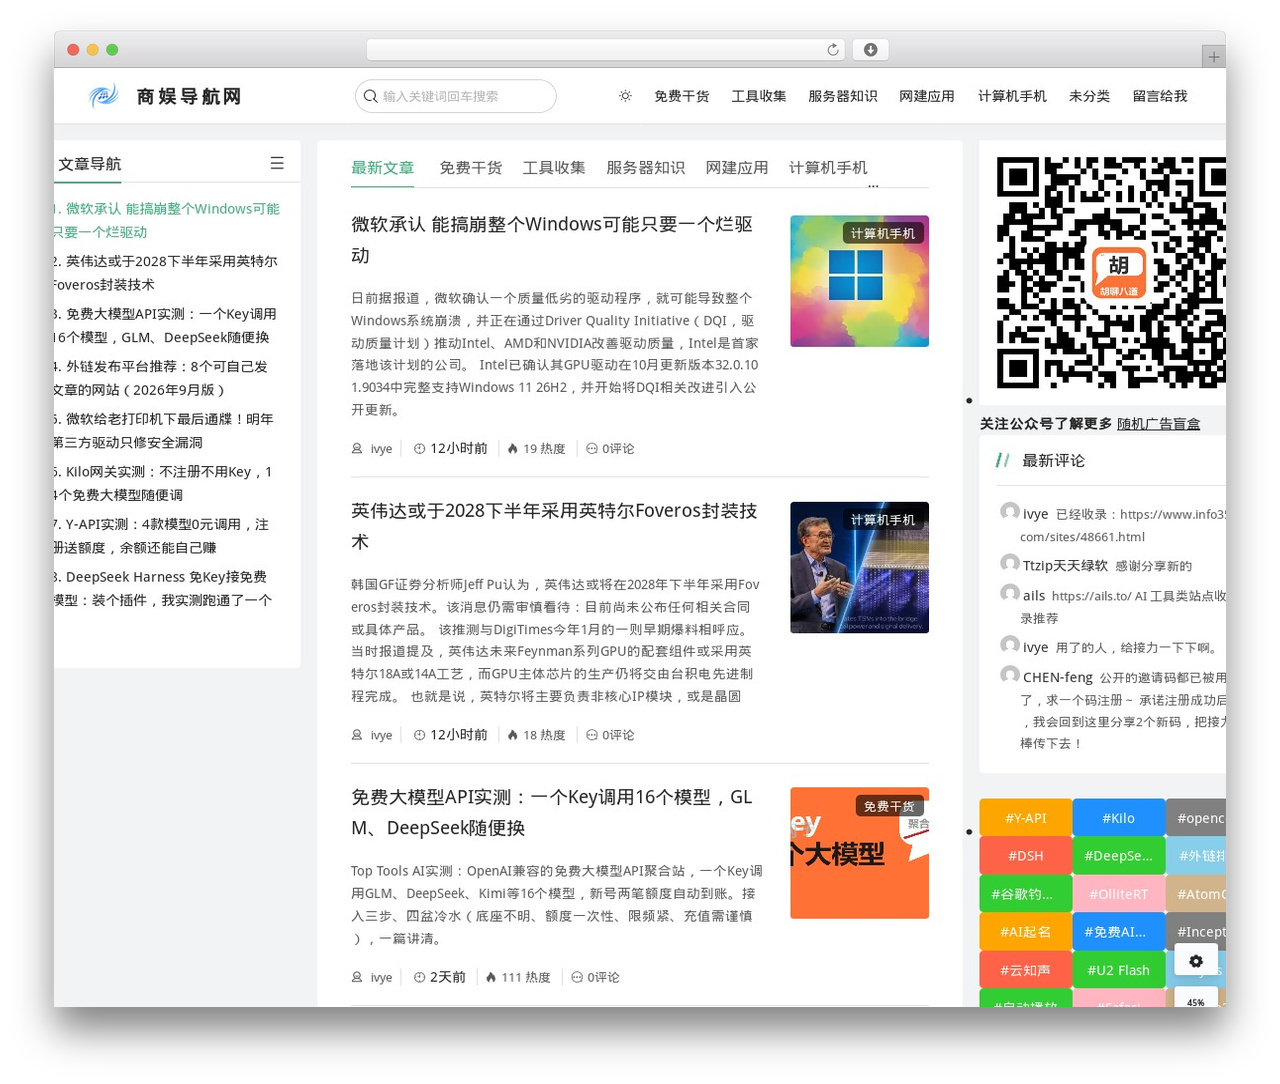The image size is (1280, 1084).
Task: Open the #OlliteRT pink tag
Action: pyautogui.click(x=1119, y=894)
